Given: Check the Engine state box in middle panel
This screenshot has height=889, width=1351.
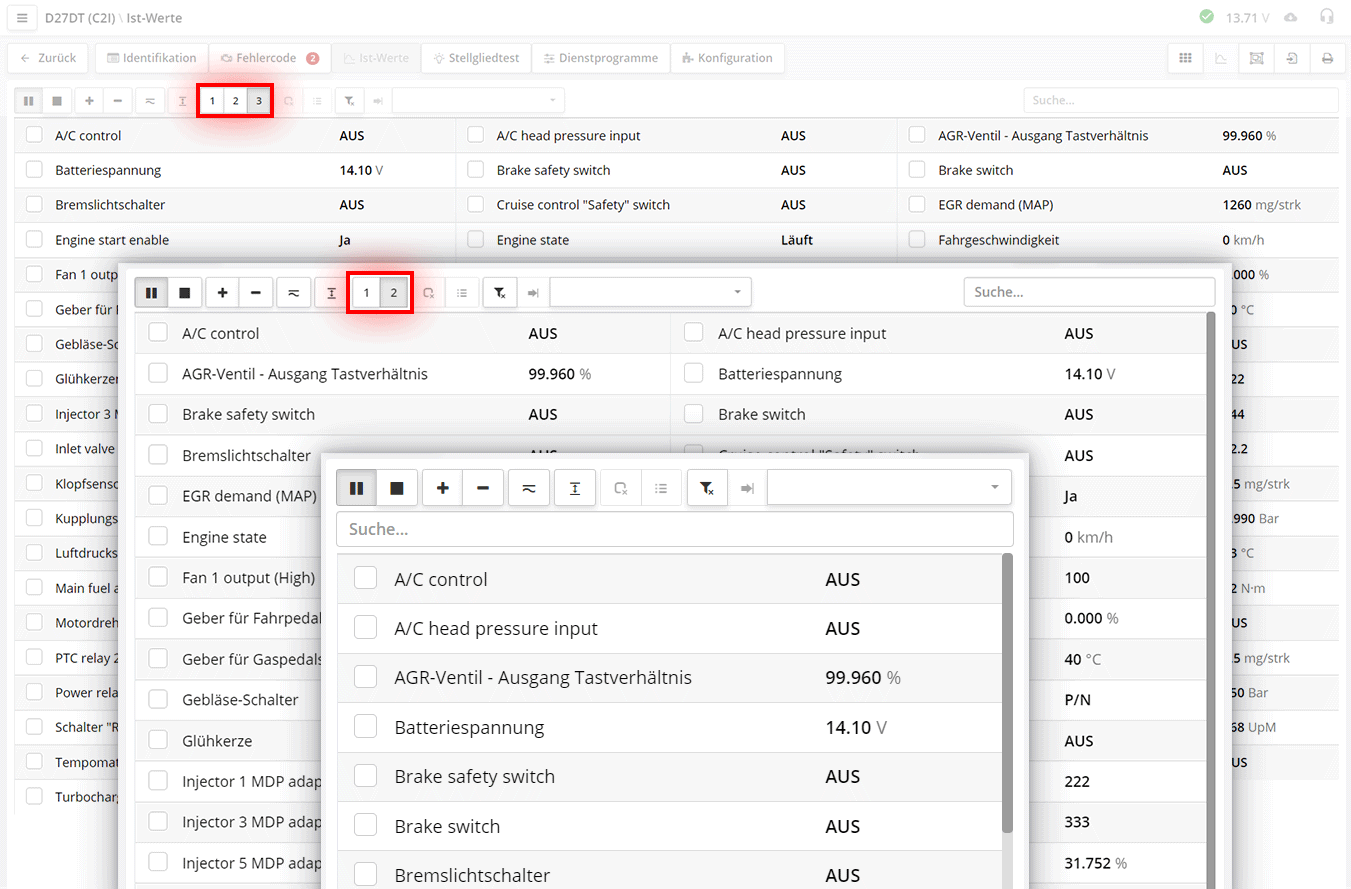Looking at the screenshot, I should coord(158,537).
